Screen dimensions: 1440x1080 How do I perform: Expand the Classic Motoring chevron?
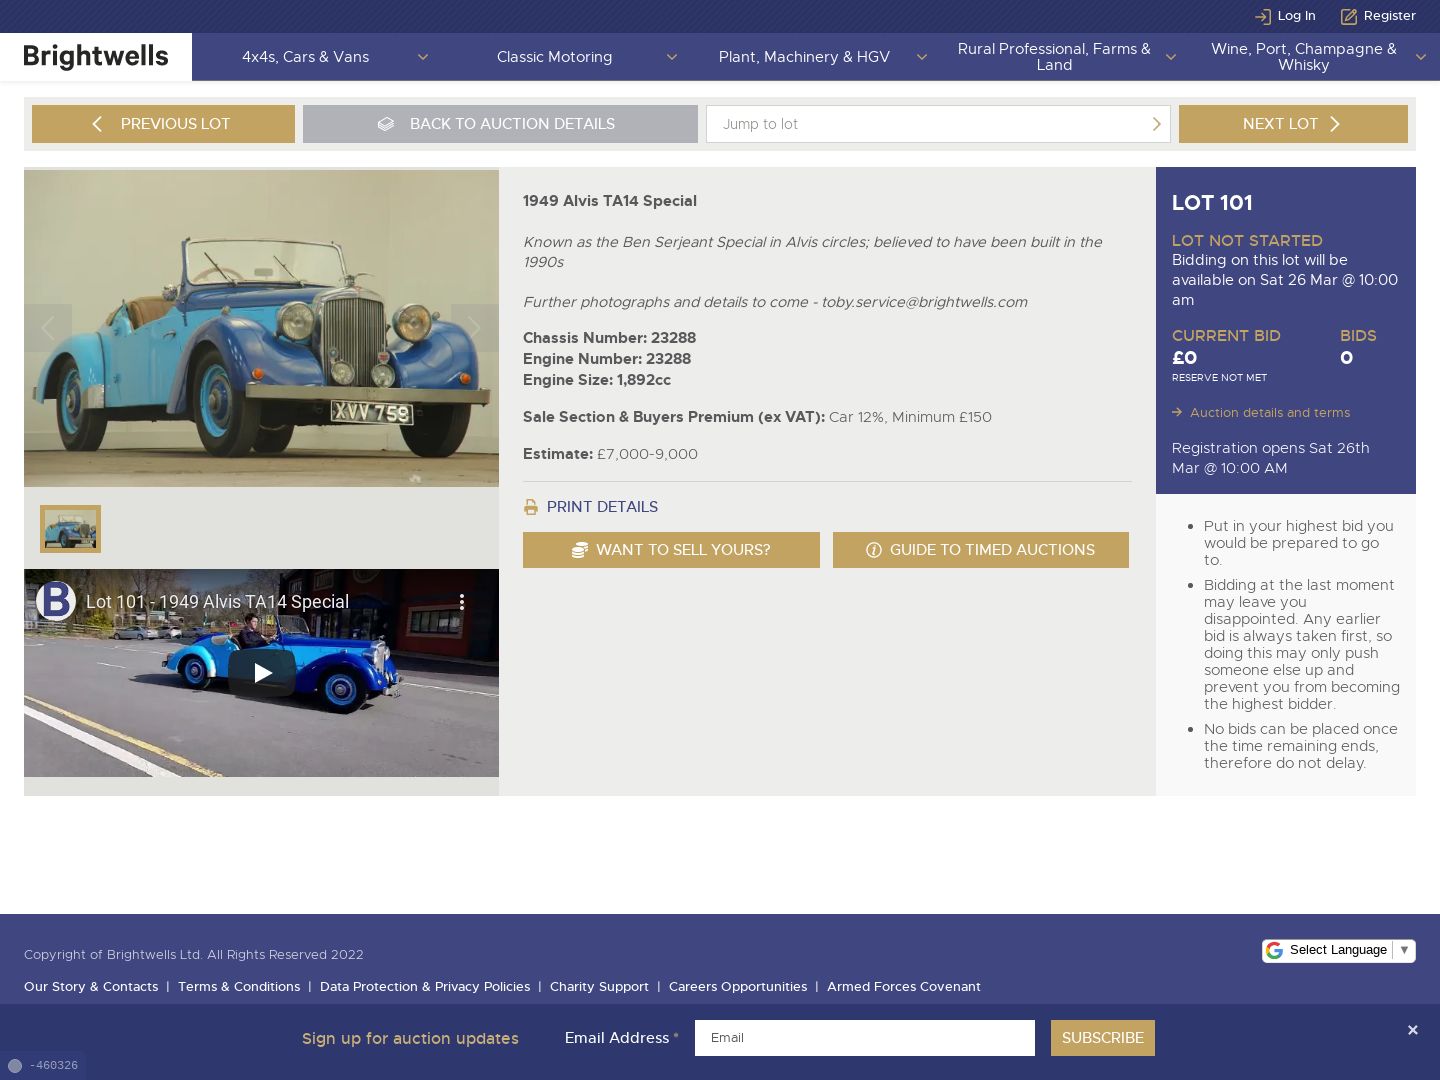tap(672, 57)
